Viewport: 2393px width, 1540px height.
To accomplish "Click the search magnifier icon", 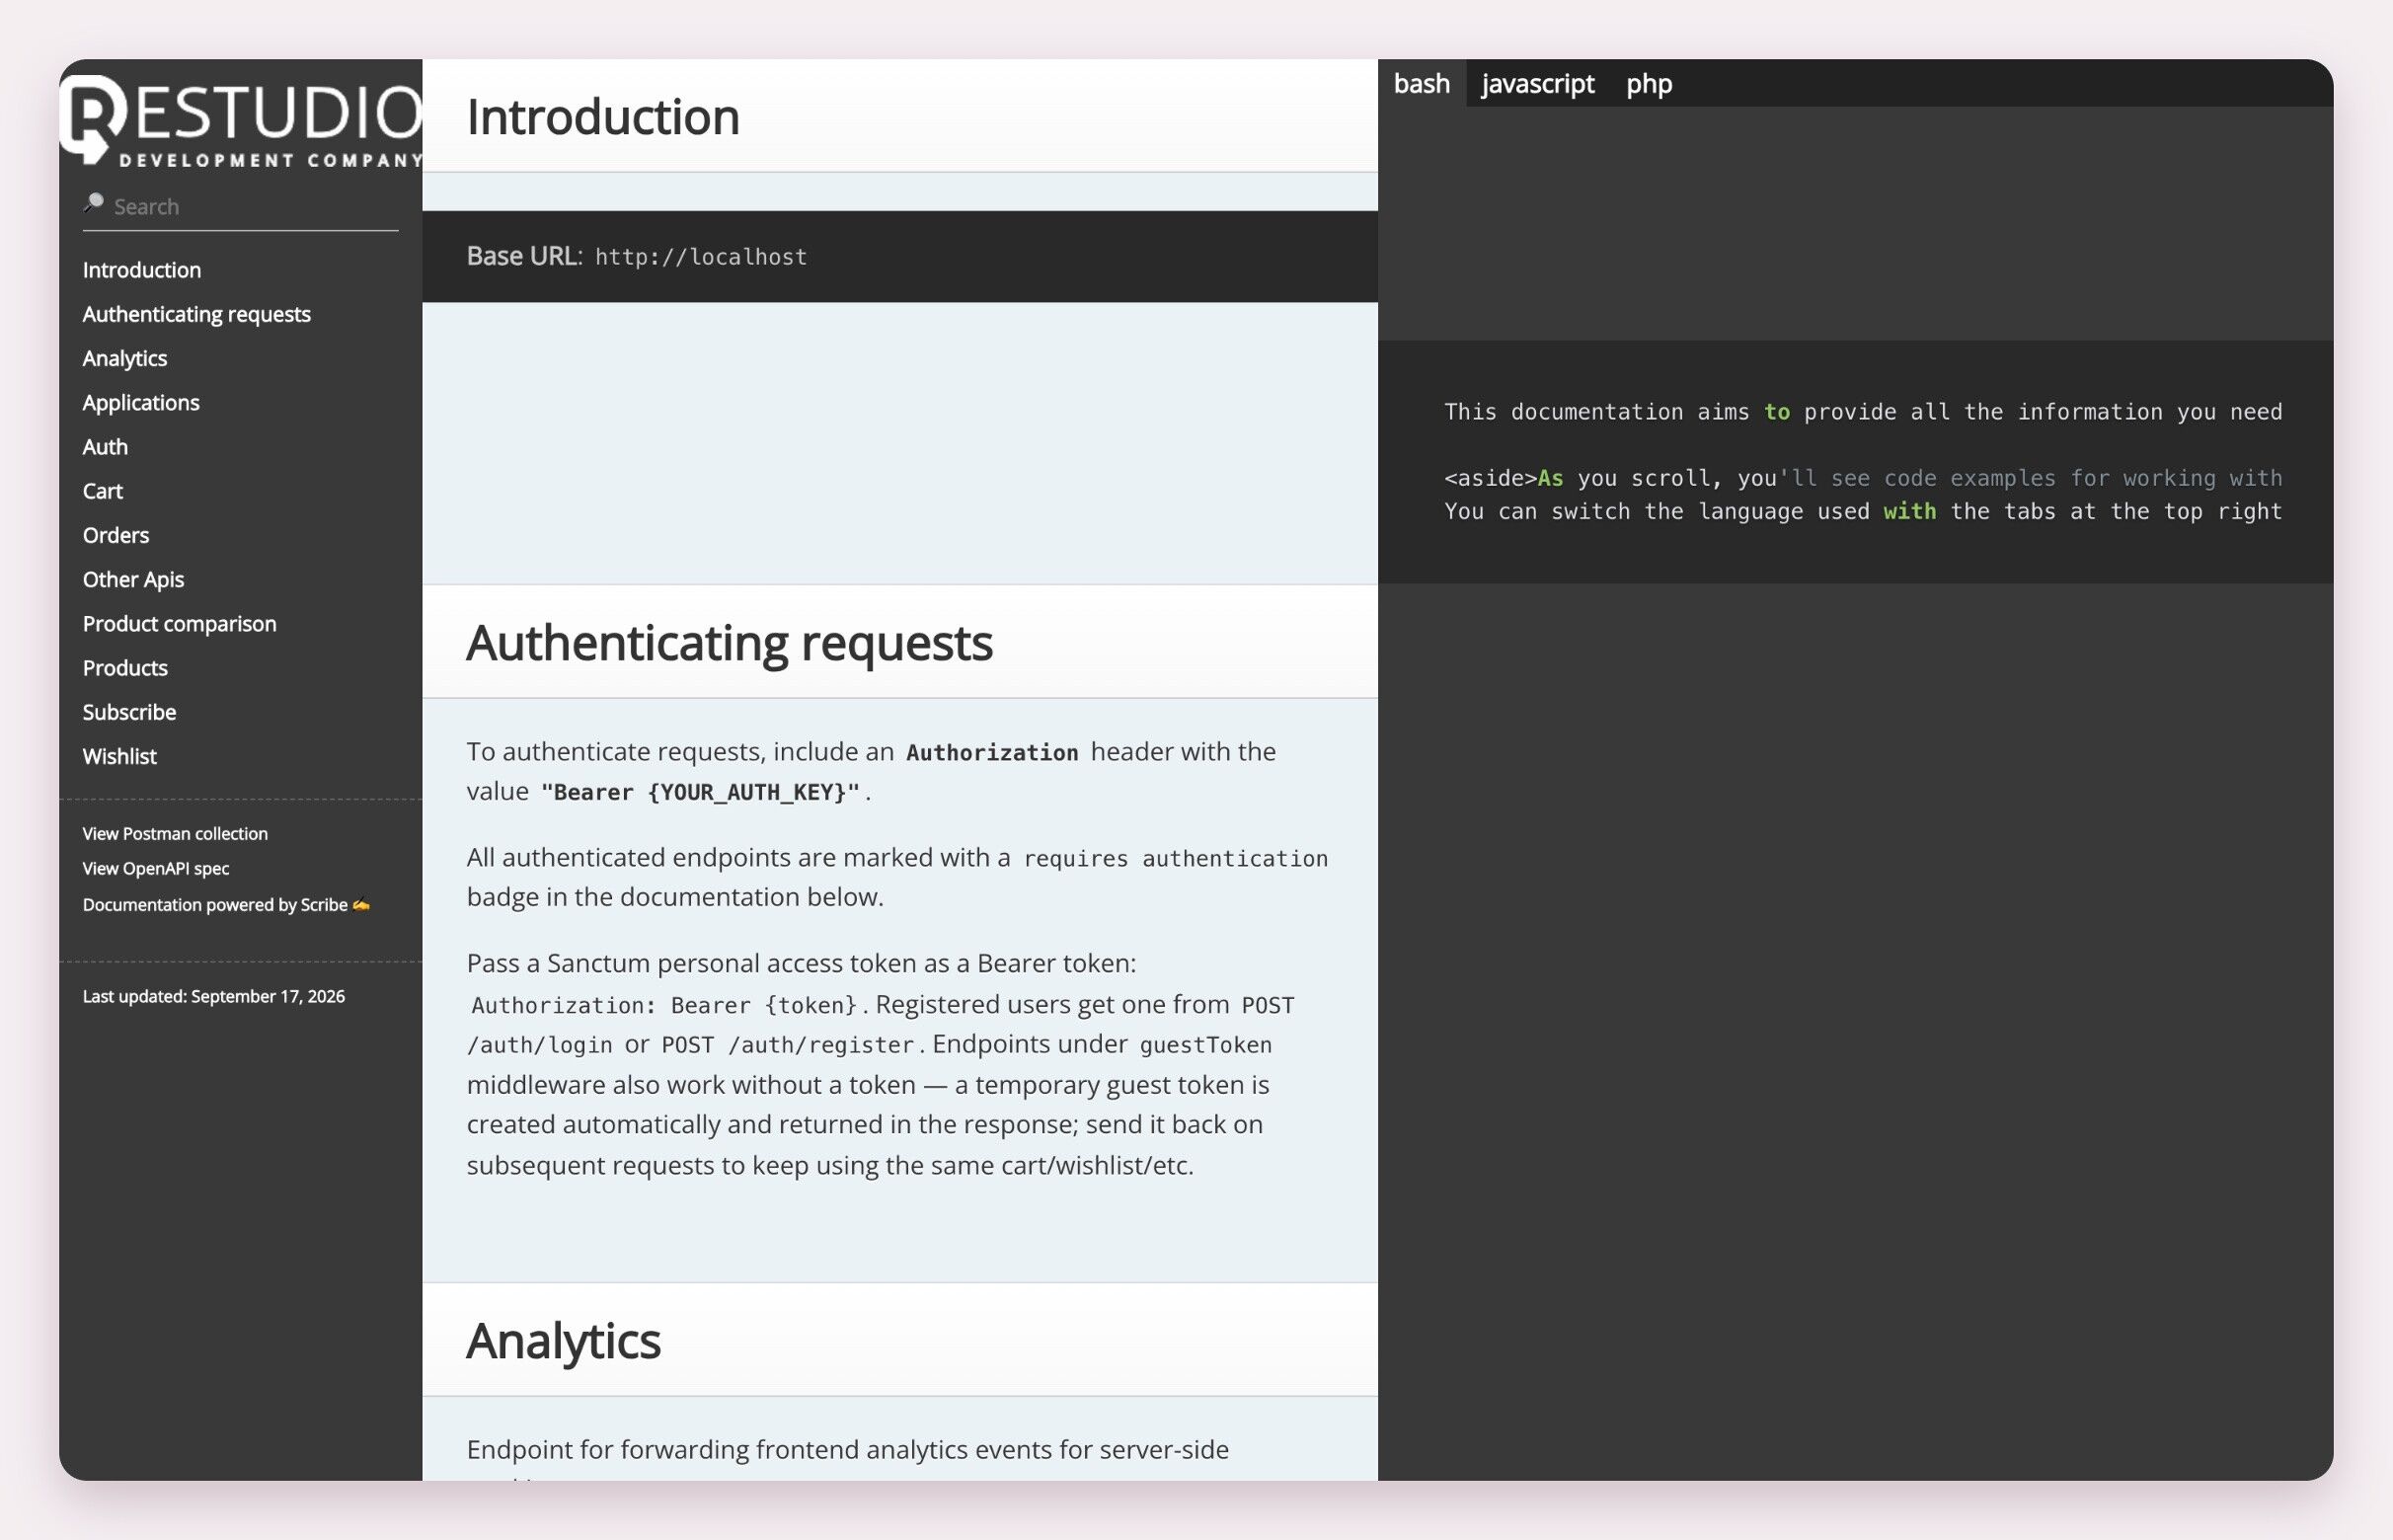I will (94, 204).
